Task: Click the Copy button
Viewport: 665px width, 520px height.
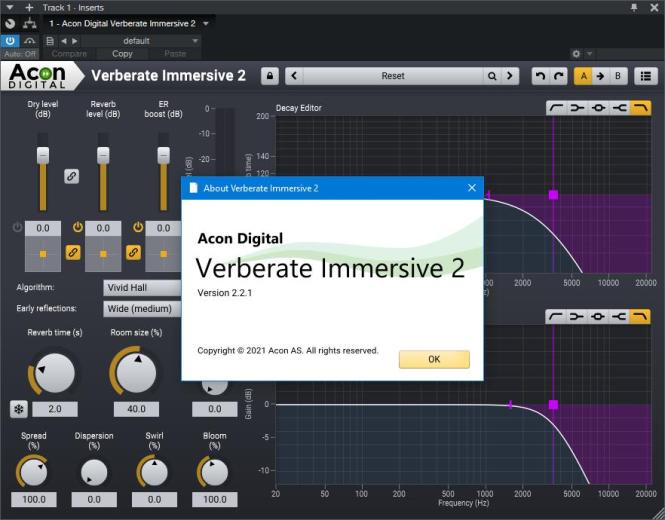Action: [122, 54]
